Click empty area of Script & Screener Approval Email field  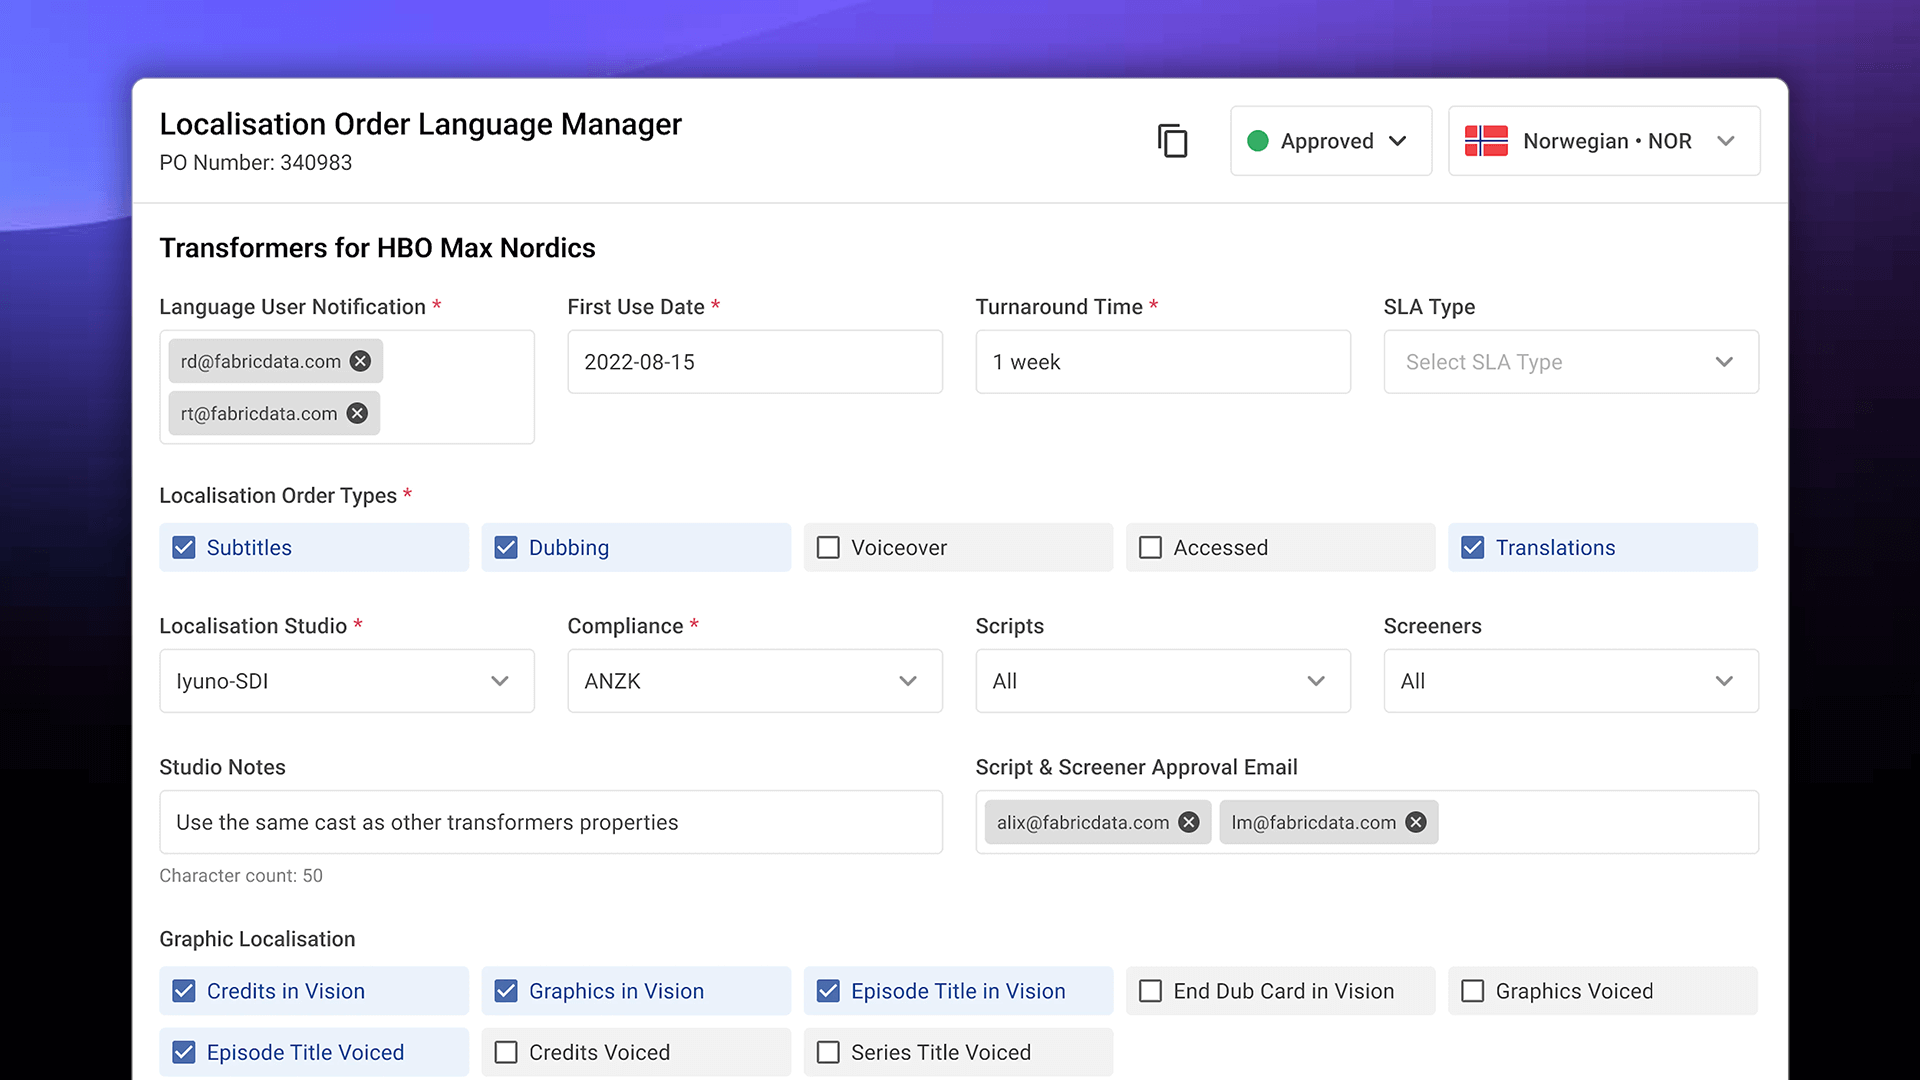coord(1597,822)
